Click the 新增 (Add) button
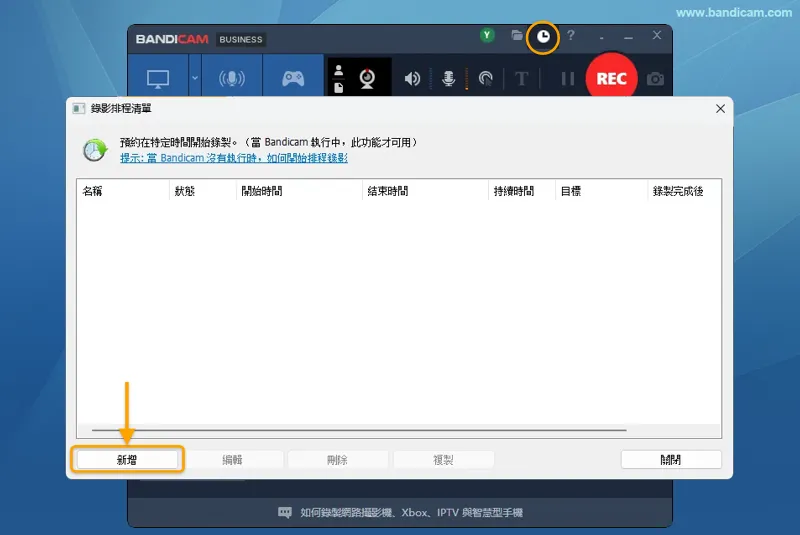The width and height of the screenshot is (800, 535). pyautogui.click(x=127, y=460)
